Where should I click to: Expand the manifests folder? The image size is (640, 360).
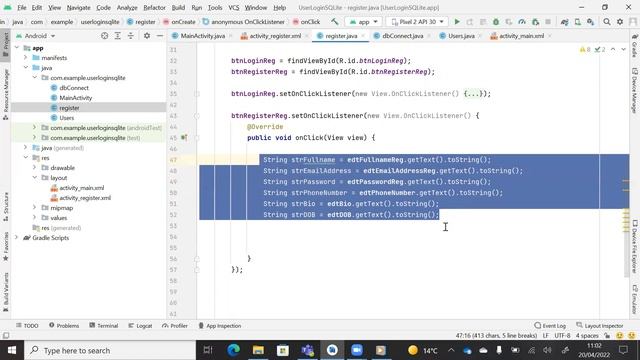[26, 58]
